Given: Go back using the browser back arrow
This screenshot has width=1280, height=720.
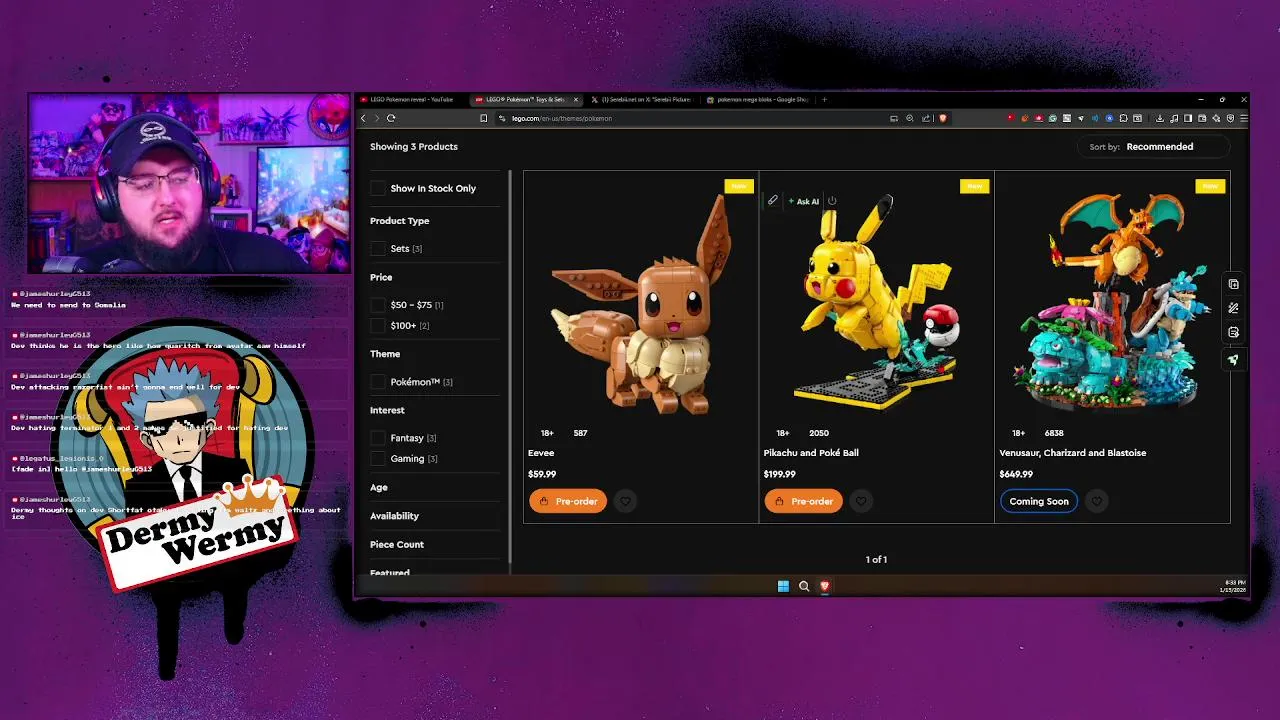Looking at the screenshot, I should (364, 118).
